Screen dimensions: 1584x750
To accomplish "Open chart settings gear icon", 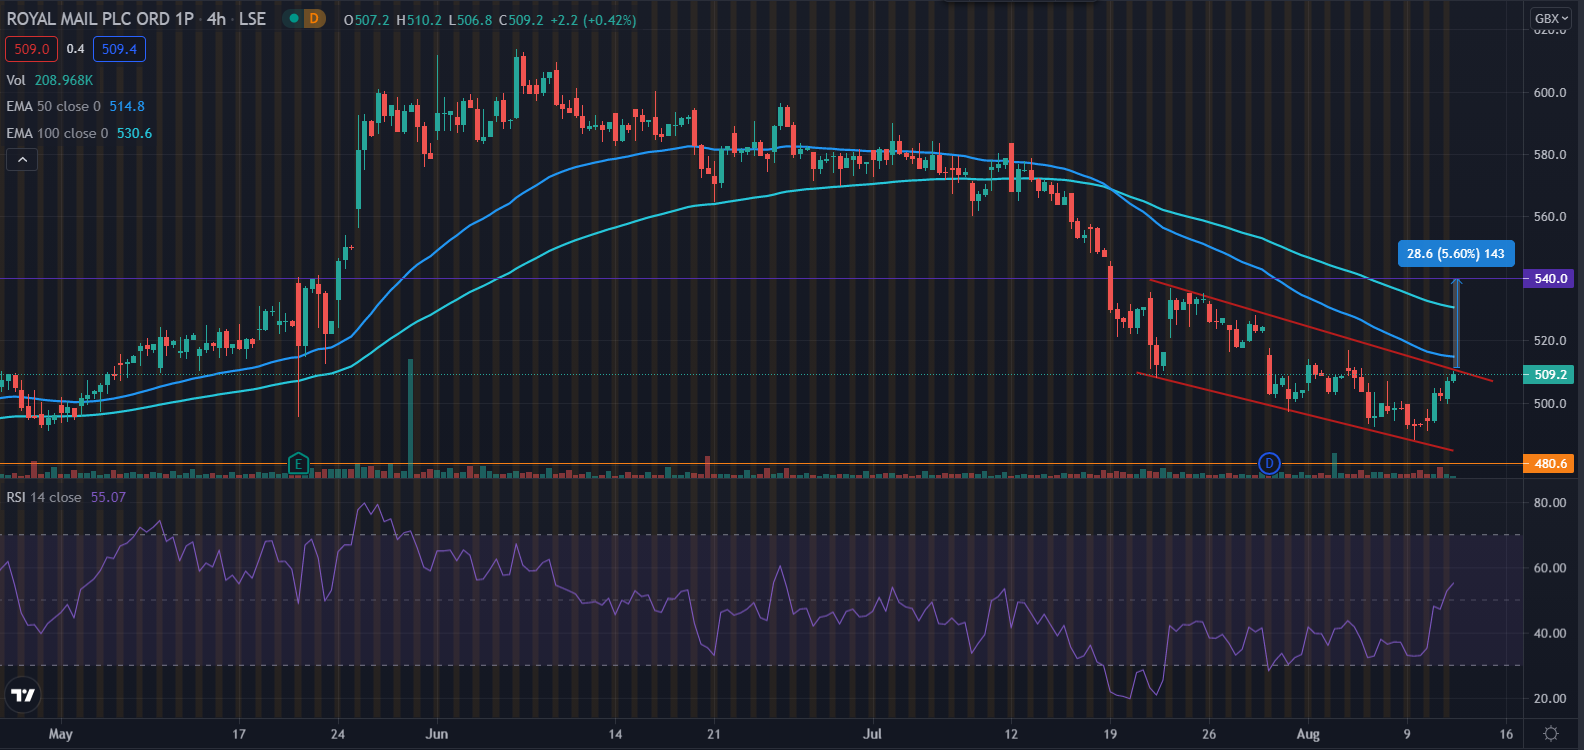I will [x=1551, y=734].
